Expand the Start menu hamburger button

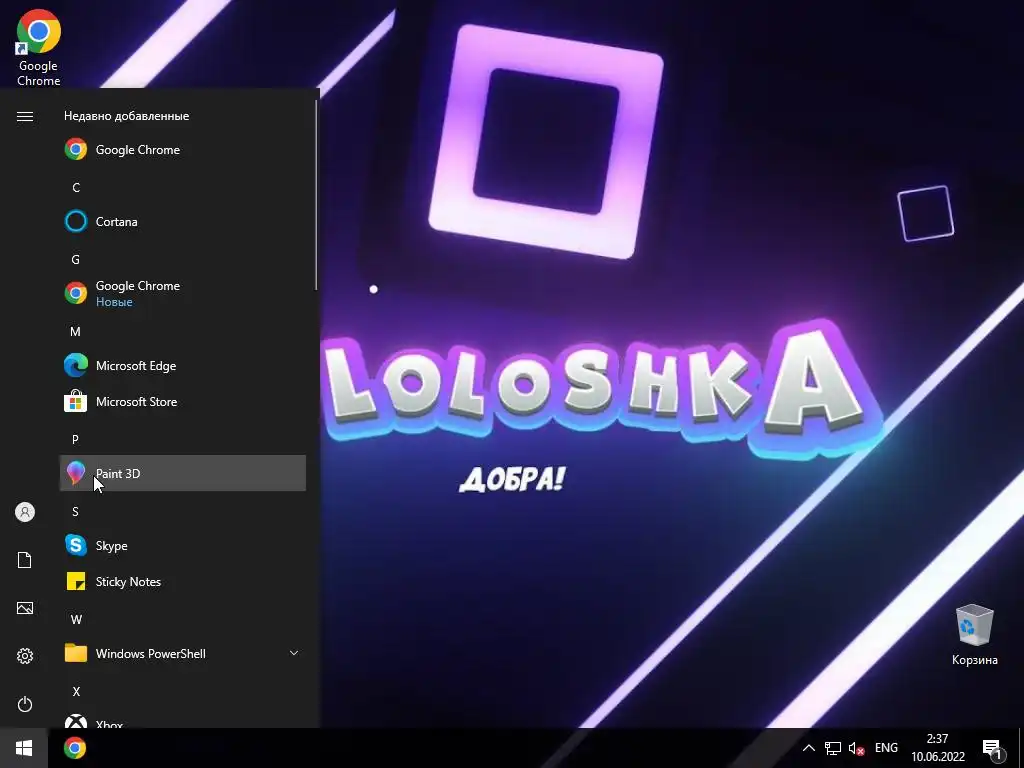pyautogui.click(x=25, y=116)
